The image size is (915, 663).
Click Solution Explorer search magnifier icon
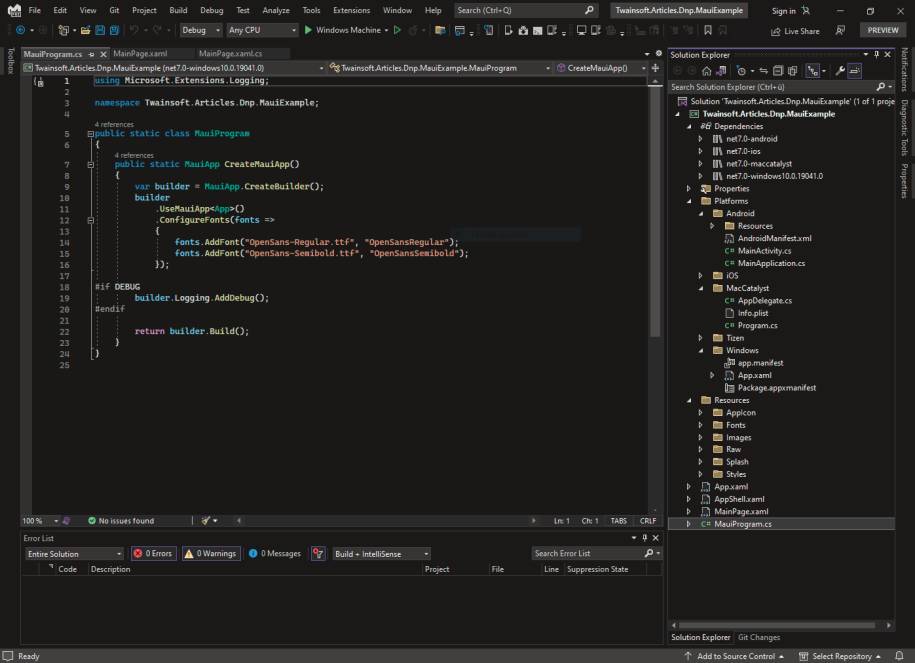tap(880, 87)
